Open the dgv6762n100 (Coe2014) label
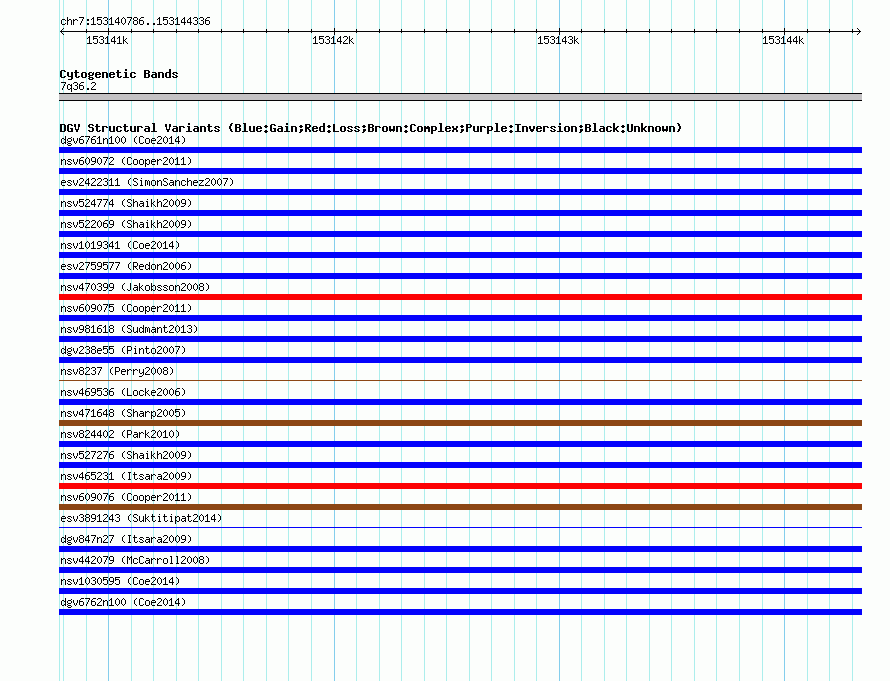 (123, 602)
